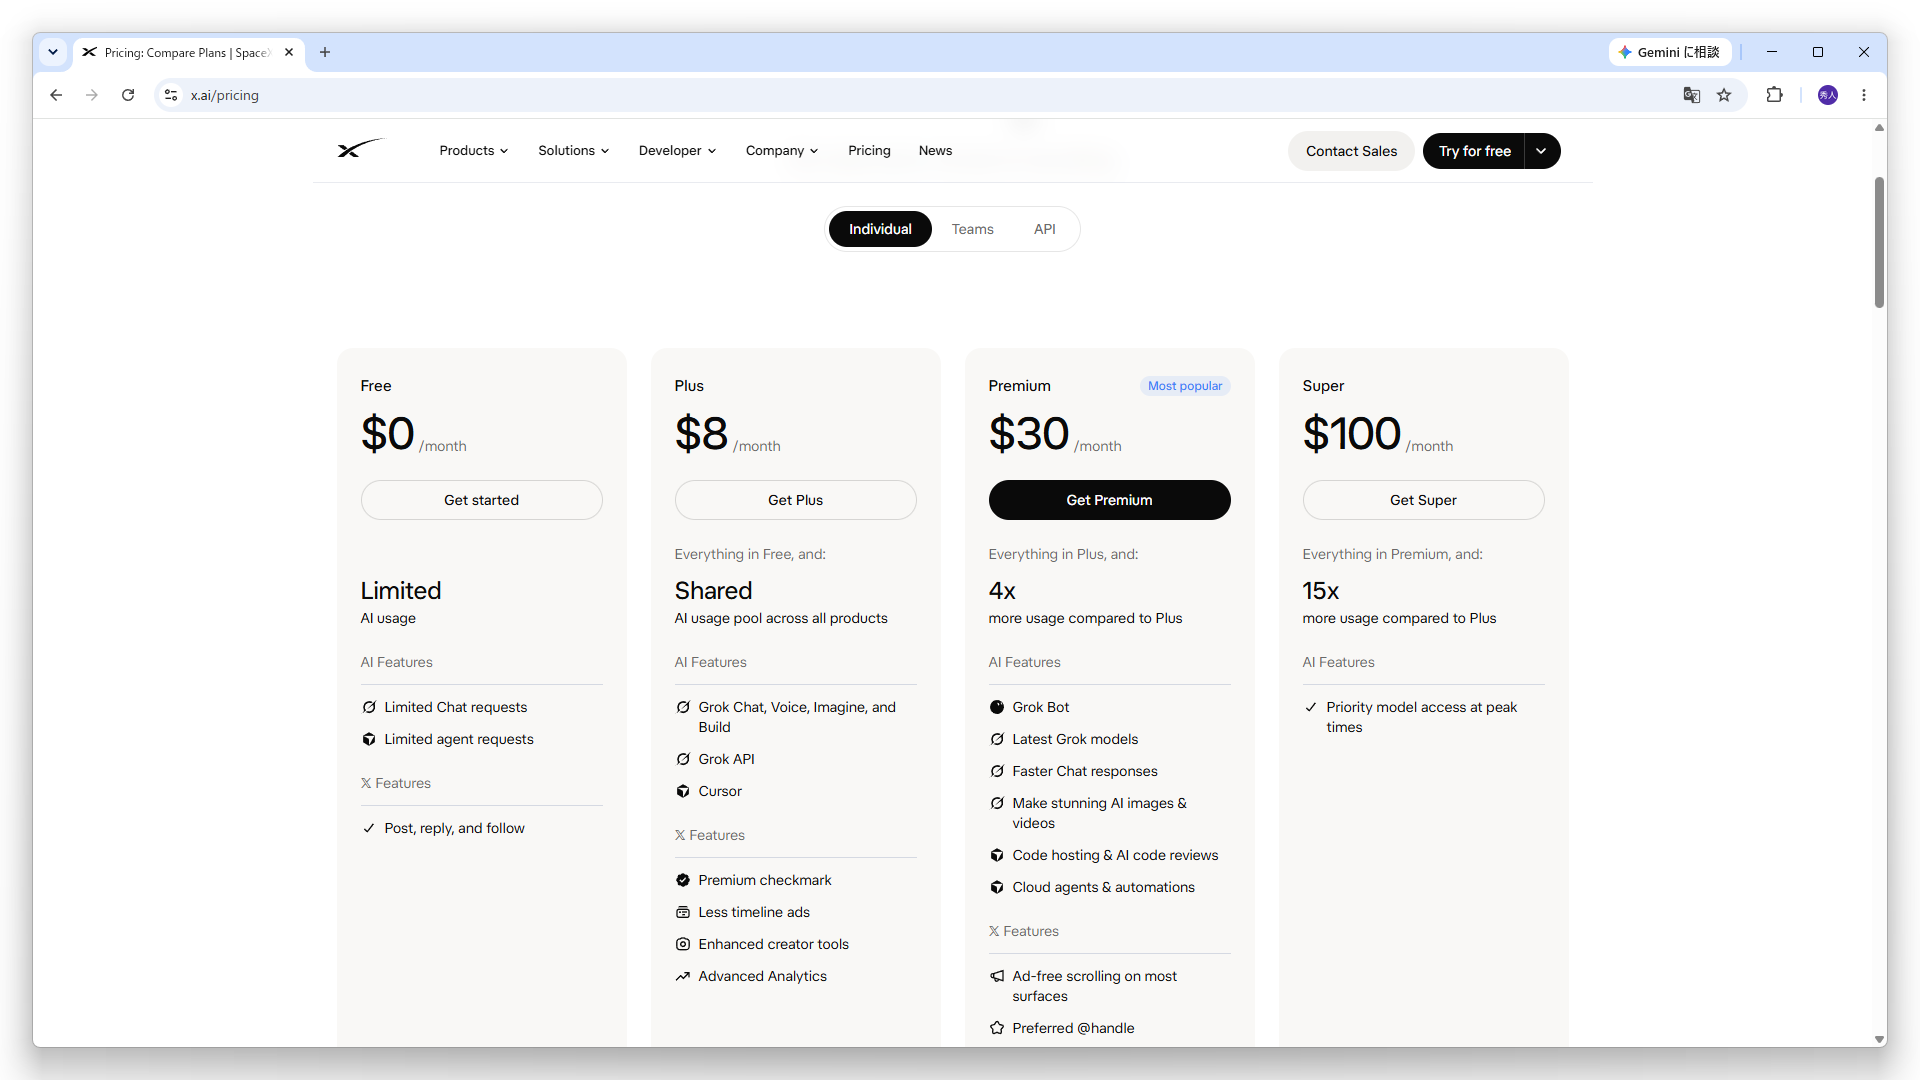Click the Ad-free scrolling megaphone icon

(x=997, y=976)
